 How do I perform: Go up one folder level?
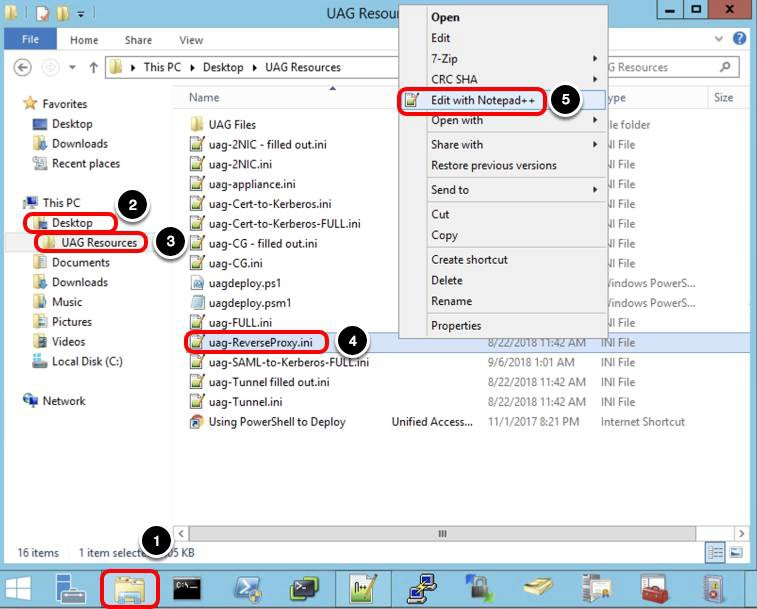pos(94,67)
